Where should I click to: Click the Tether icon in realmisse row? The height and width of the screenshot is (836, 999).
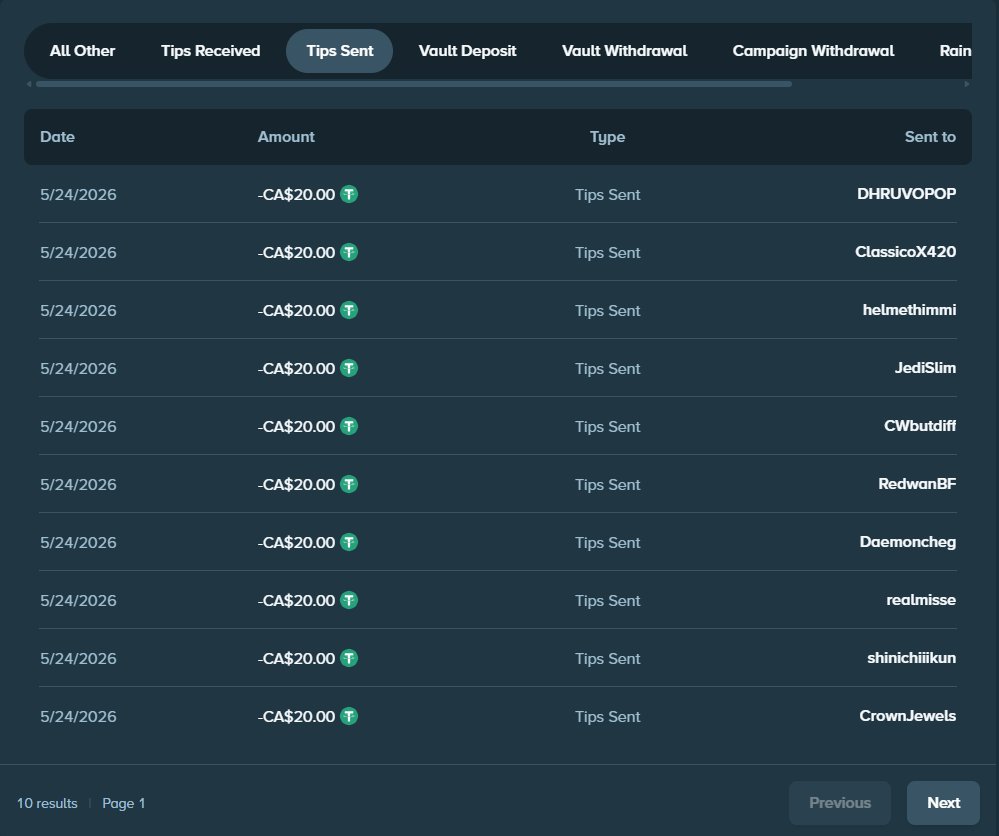(349, 600)
